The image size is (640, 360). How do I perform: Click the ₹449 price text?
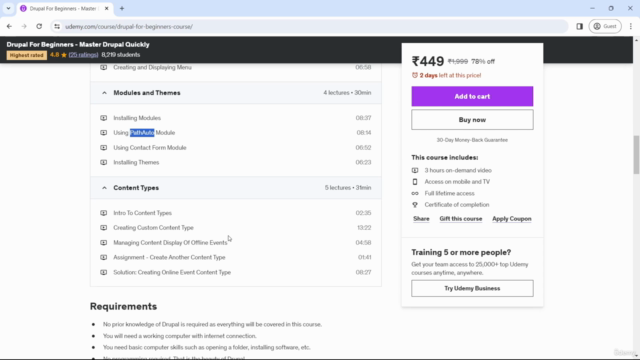pos(428,62)
